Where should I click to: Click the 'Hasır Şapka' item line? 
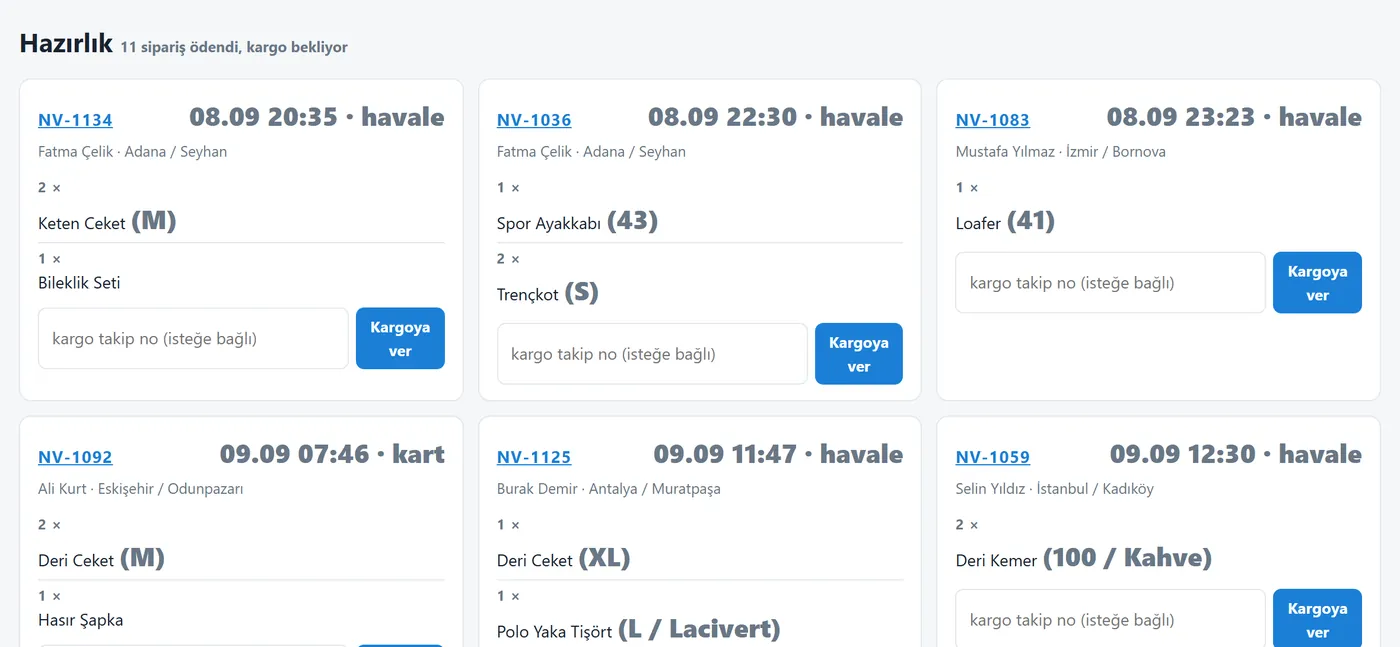coord(81,620)
